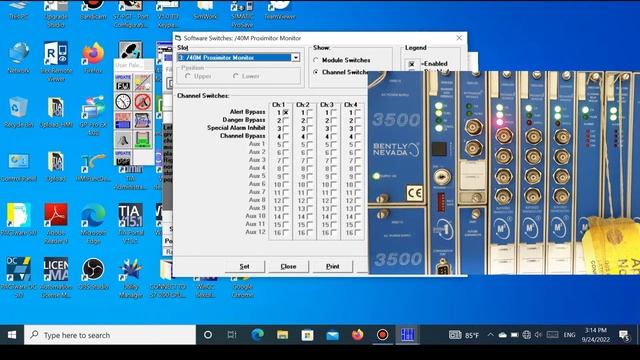This screenshot has height=360, width=640.
Task: Open the Recycle Bin desktop icon
Action: tap(19, 112)
